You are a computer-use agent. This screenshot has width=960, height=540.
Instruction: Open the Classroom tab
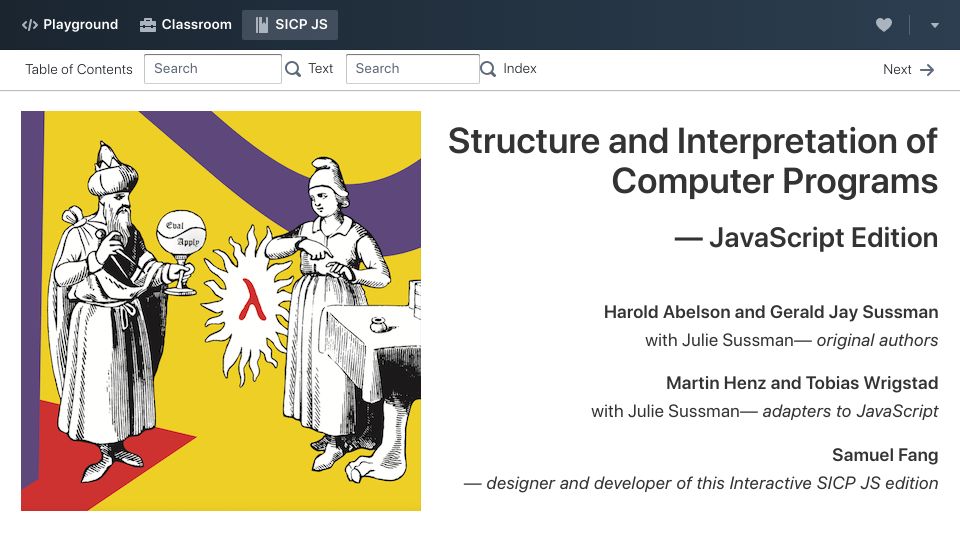186,24
